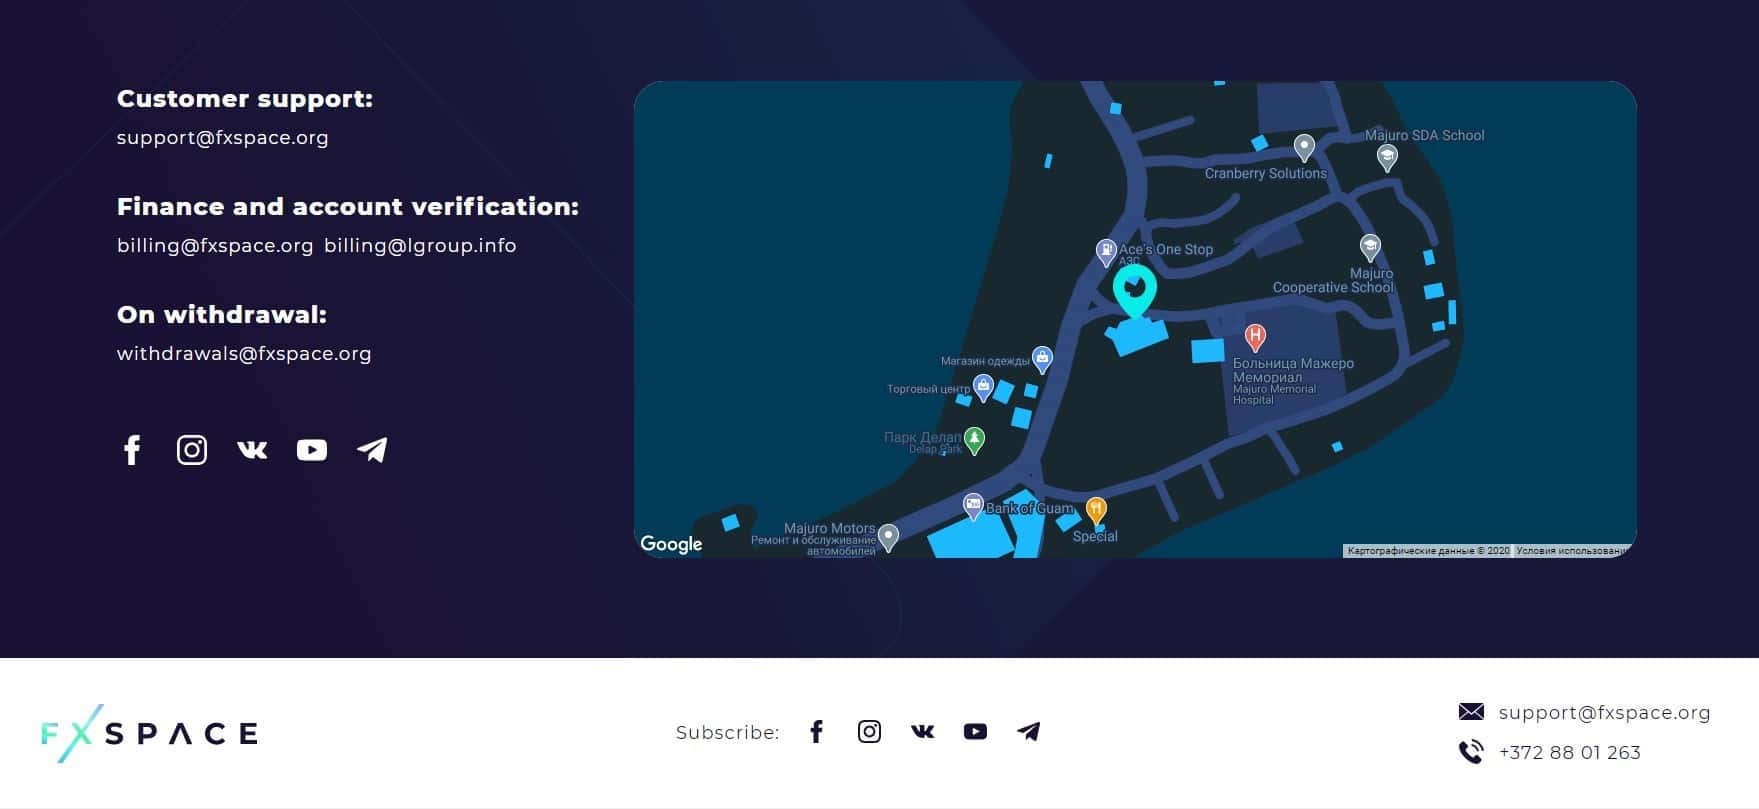Click the teal location pin on map
Screen dimensions: 1759x809
1135,290
